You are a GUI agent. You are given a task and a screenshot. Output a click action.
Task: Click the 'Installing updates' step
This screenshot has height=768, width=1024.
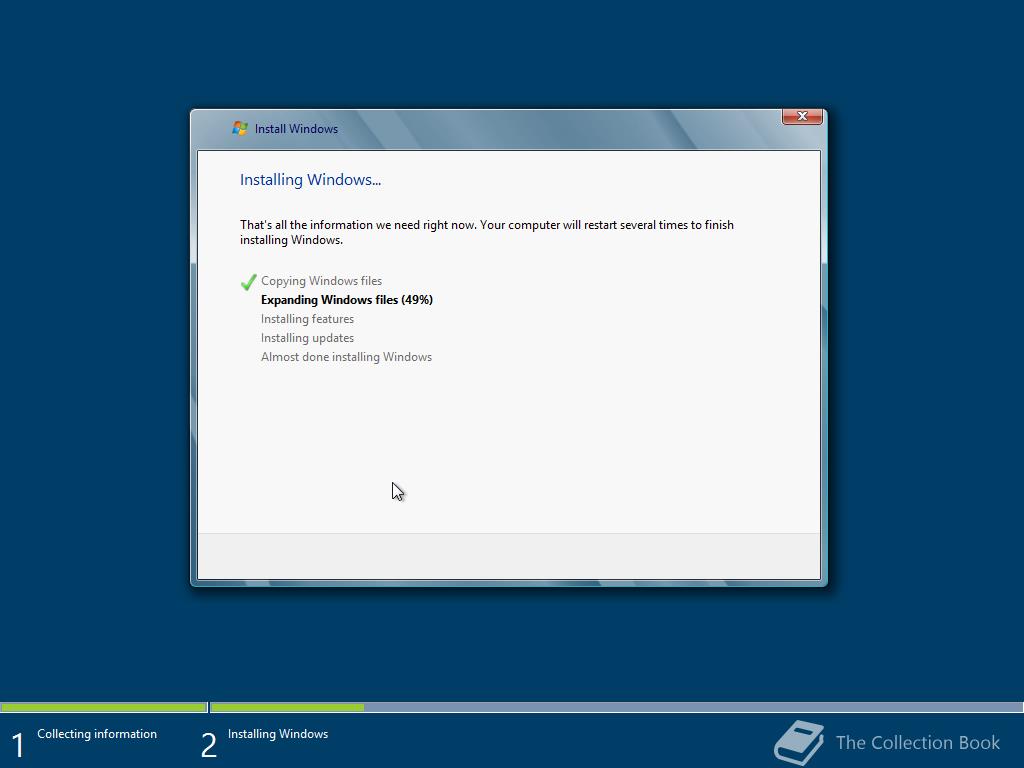[x=307, y=338]
